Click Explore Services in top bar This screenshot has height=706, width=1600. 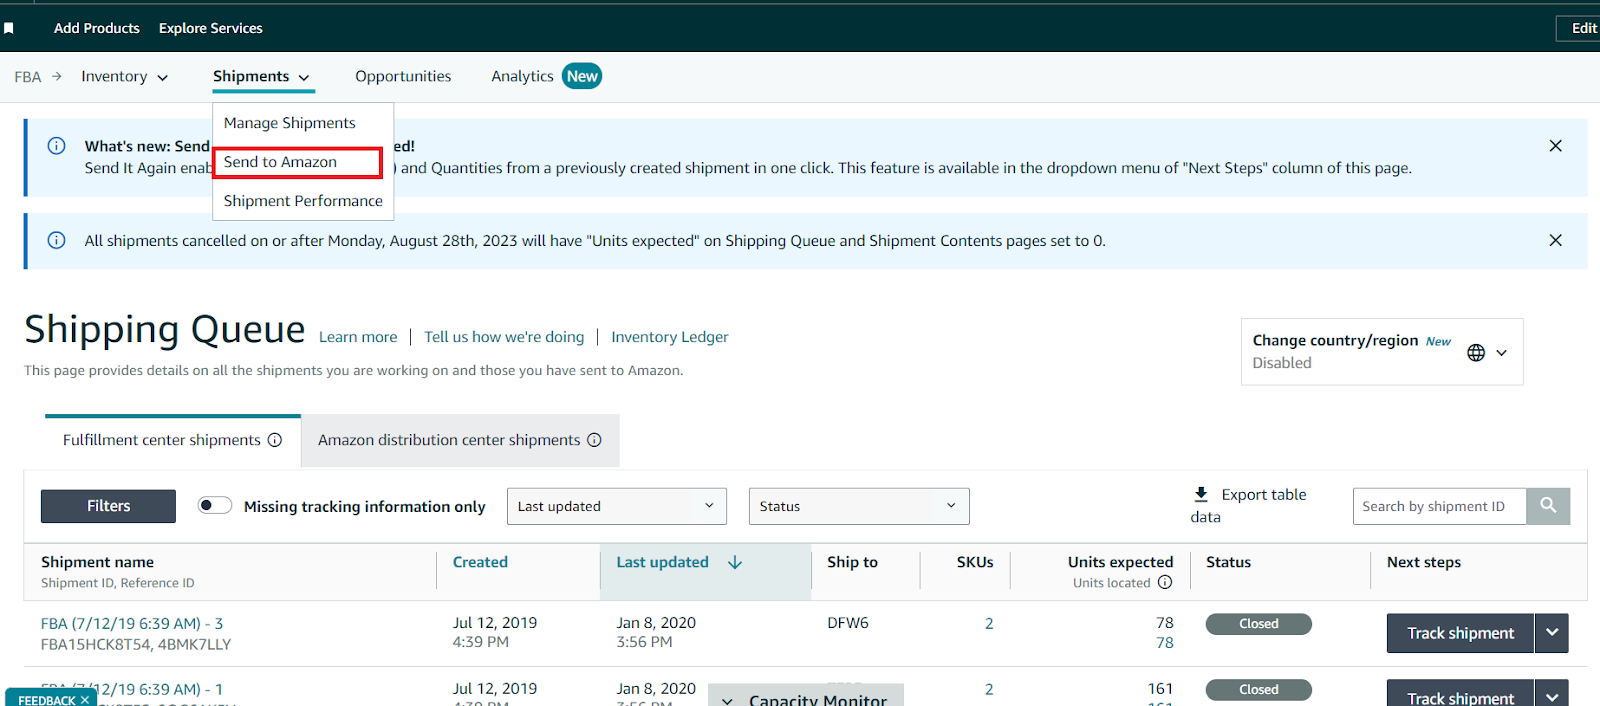pos(211,28)
